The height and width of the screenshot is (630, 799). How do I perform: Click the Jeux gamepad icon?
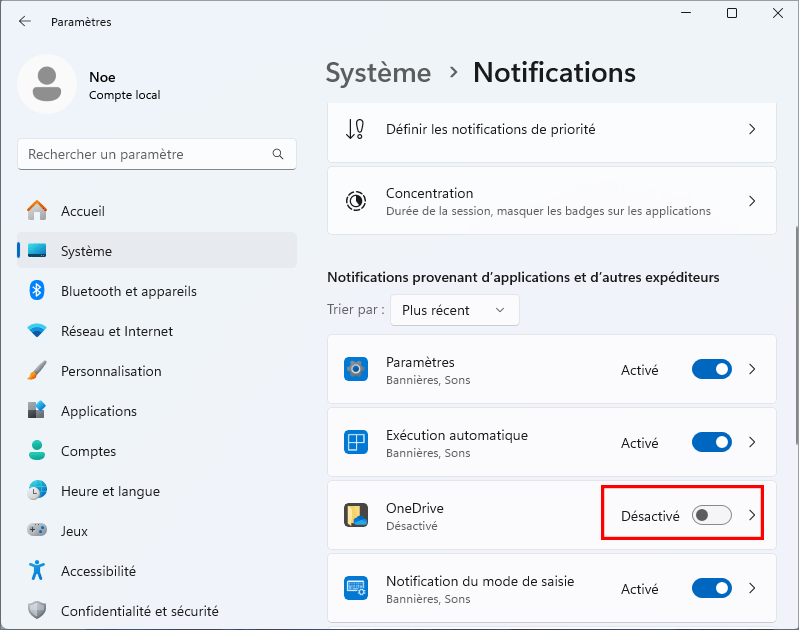37,530
